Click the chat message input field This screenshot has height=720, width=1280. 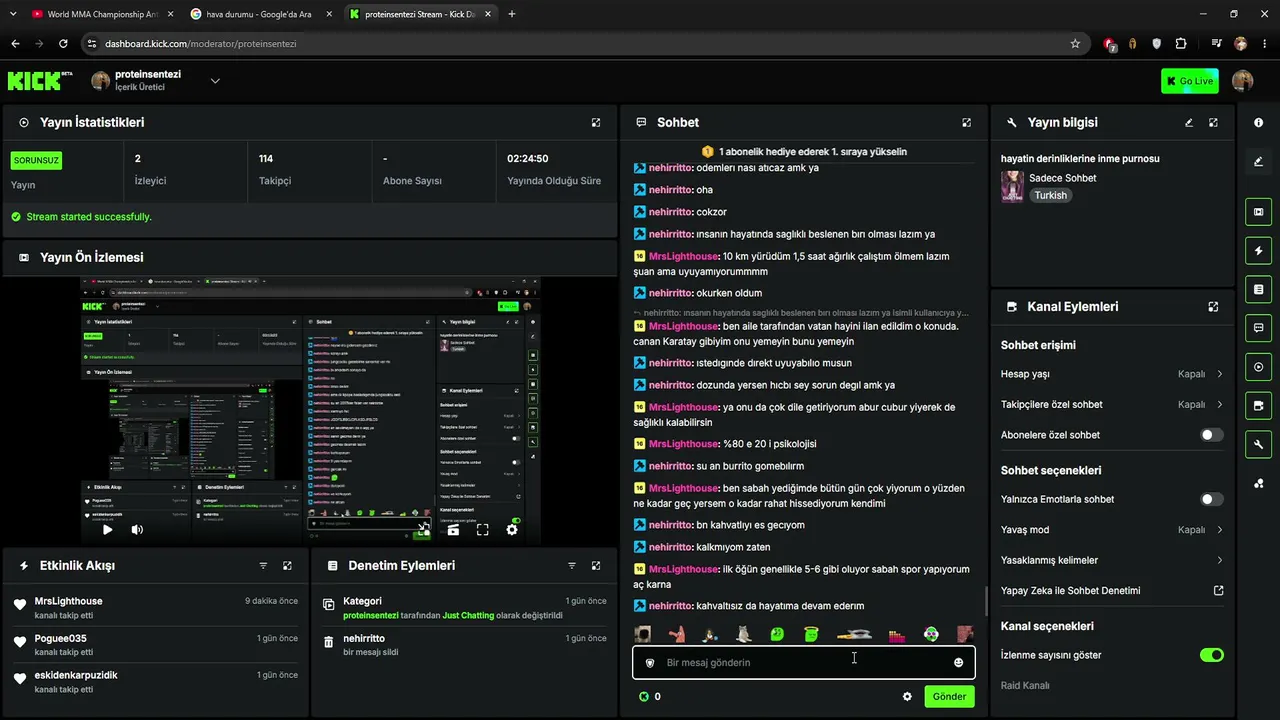(804, 663)
